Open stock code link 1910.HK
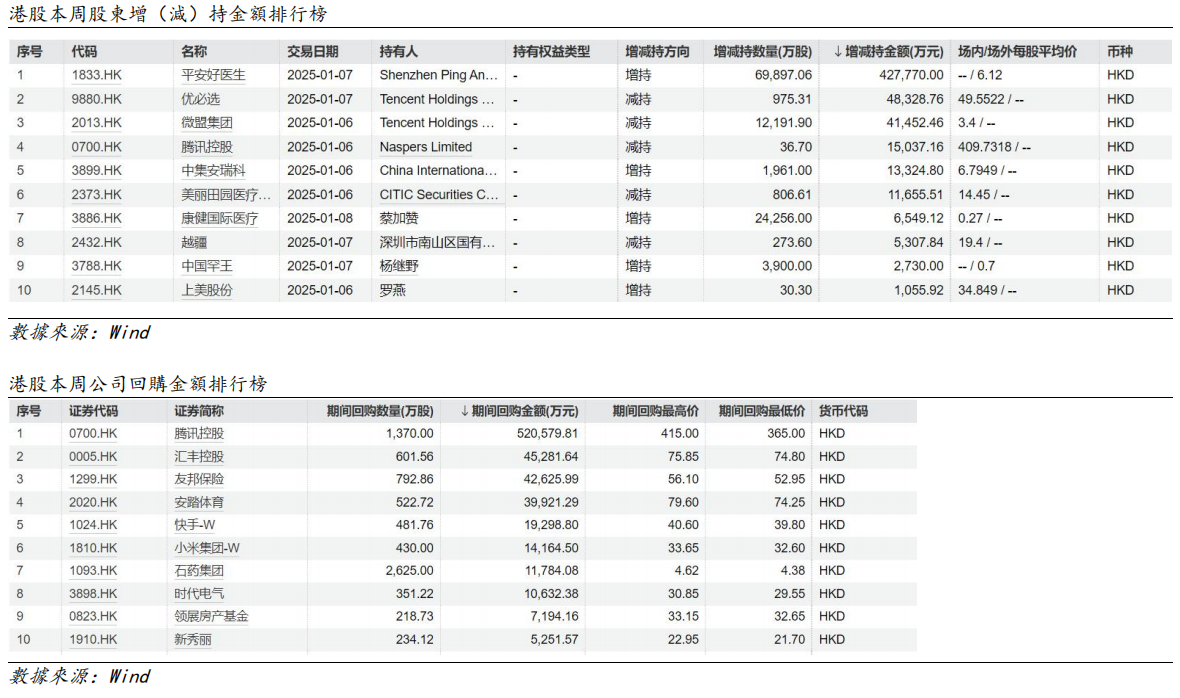The width and height of the screenshot is (1180, 698). click(x=93, y=640)
